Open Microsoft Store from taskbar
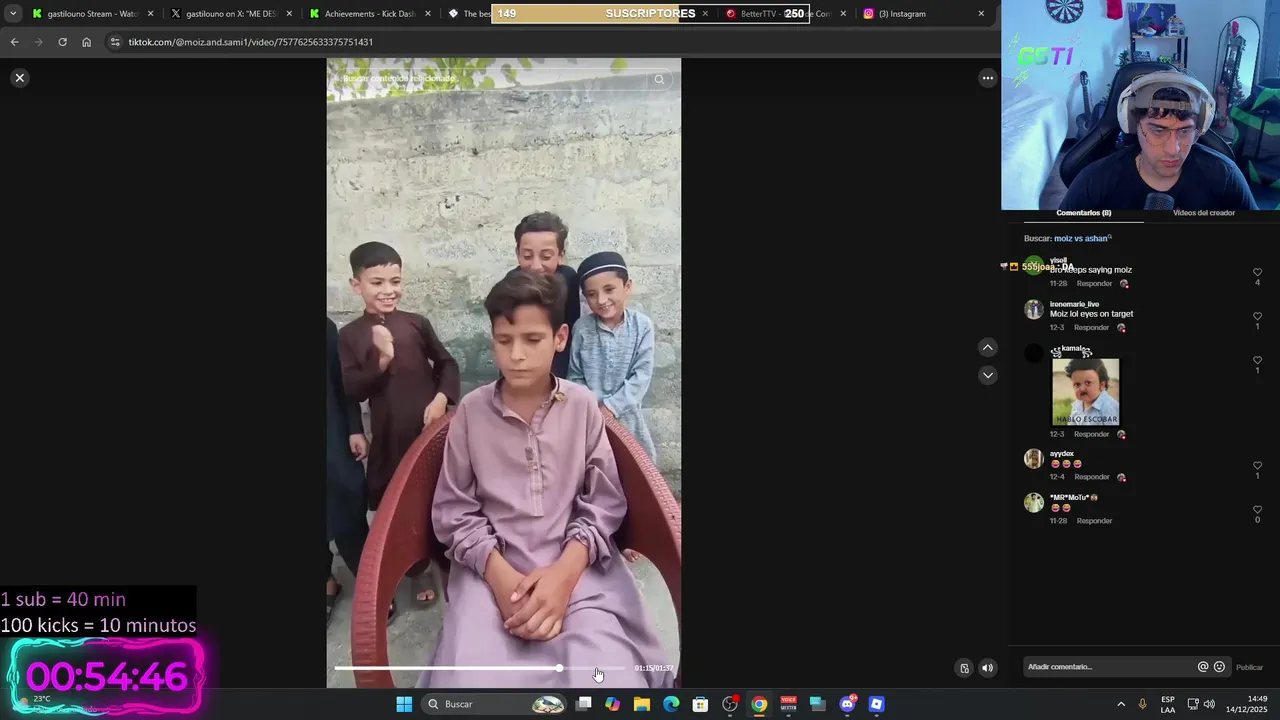This screenshot has height=720, width=1280. click(700, 704)
